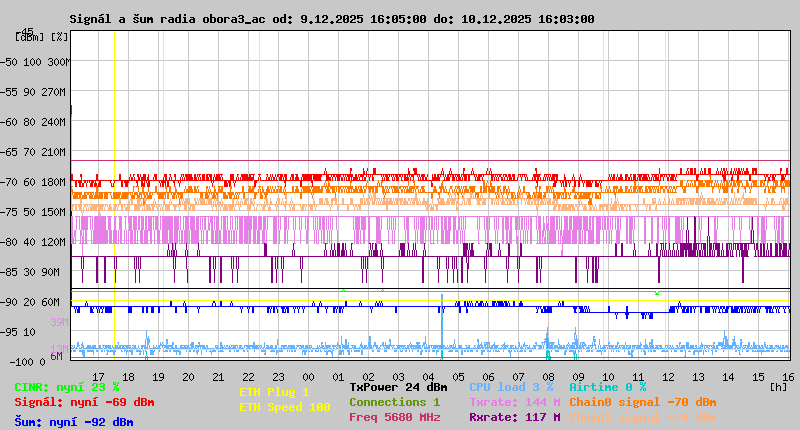Click hour label 20 on time axis
The height and width of the screenshot is (430, 800).
pyautogui.click(x=188, y=377)
